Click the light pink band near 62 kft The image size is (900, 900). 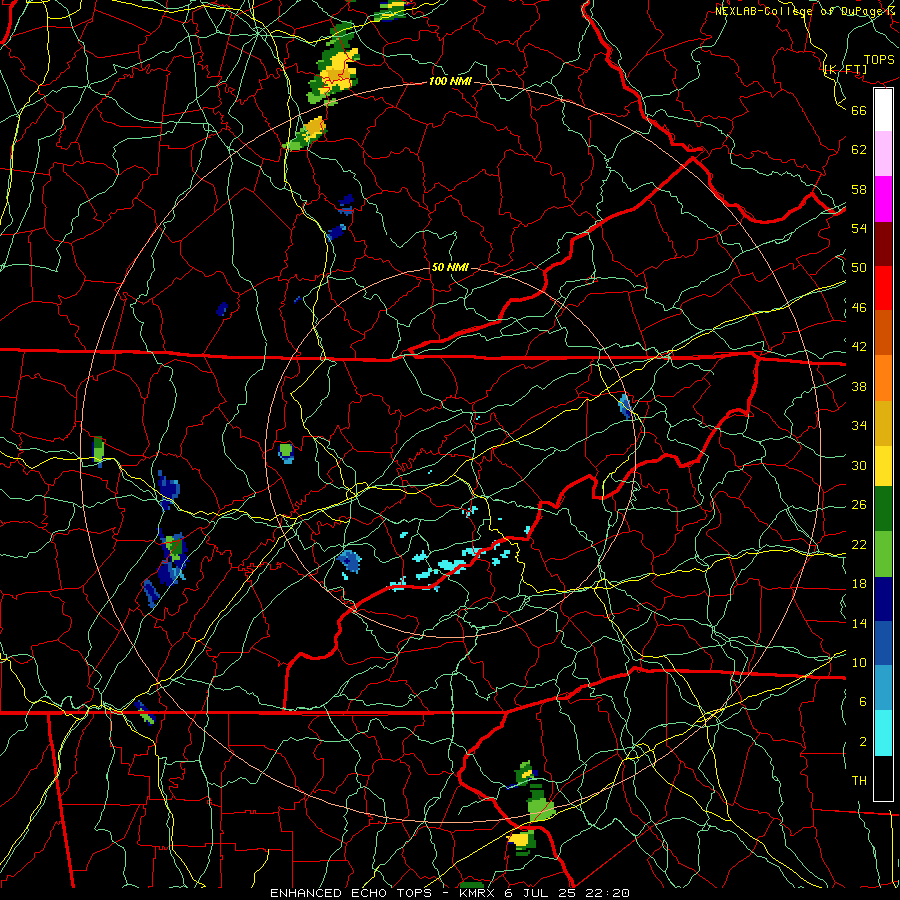click(x=883, y=154)
